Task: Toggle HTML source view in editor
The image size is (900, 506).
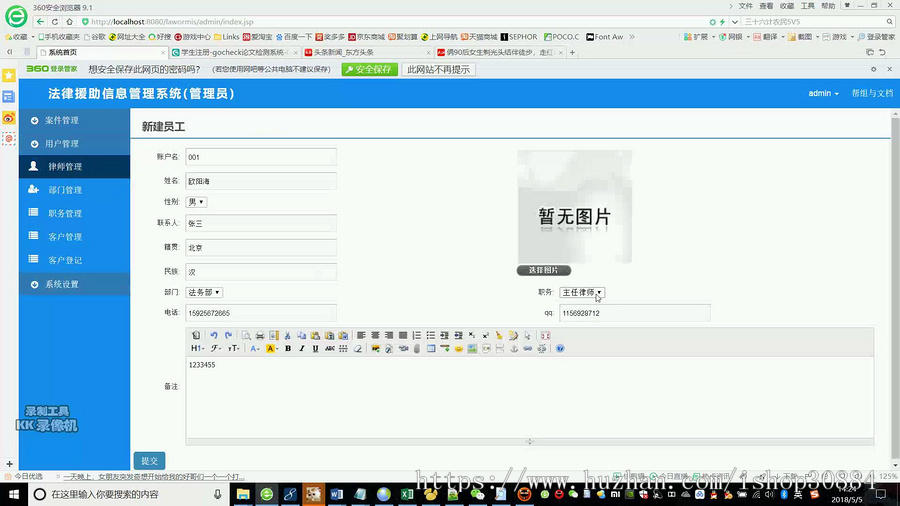Action: coord(196,335)
